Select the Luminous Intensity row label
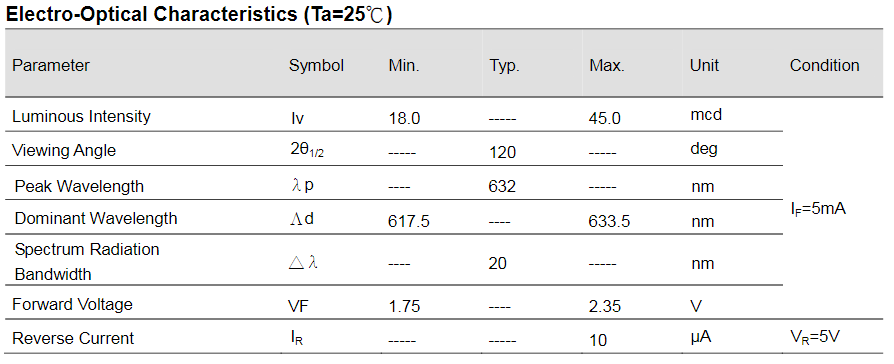 click(x=81, y=116)
